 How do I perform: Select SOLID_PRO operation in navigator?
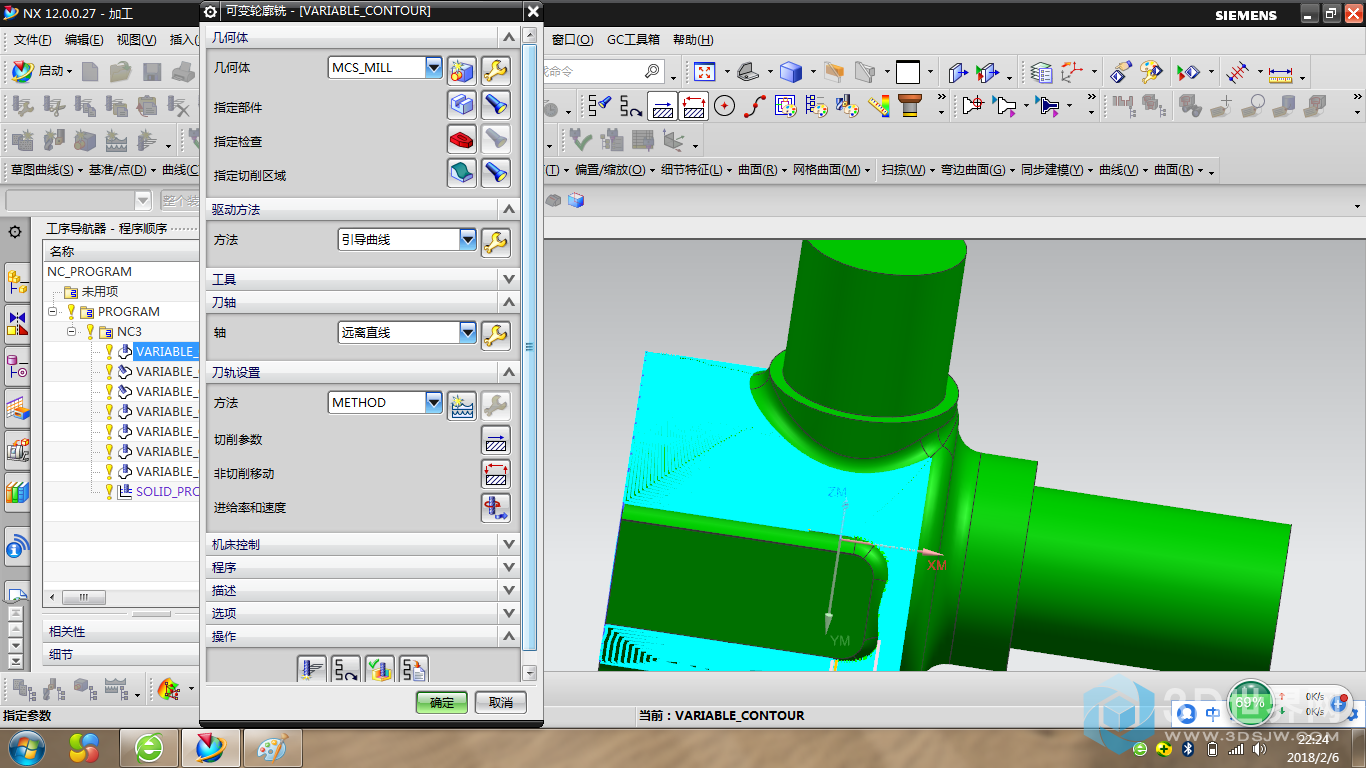coord(168,492)
